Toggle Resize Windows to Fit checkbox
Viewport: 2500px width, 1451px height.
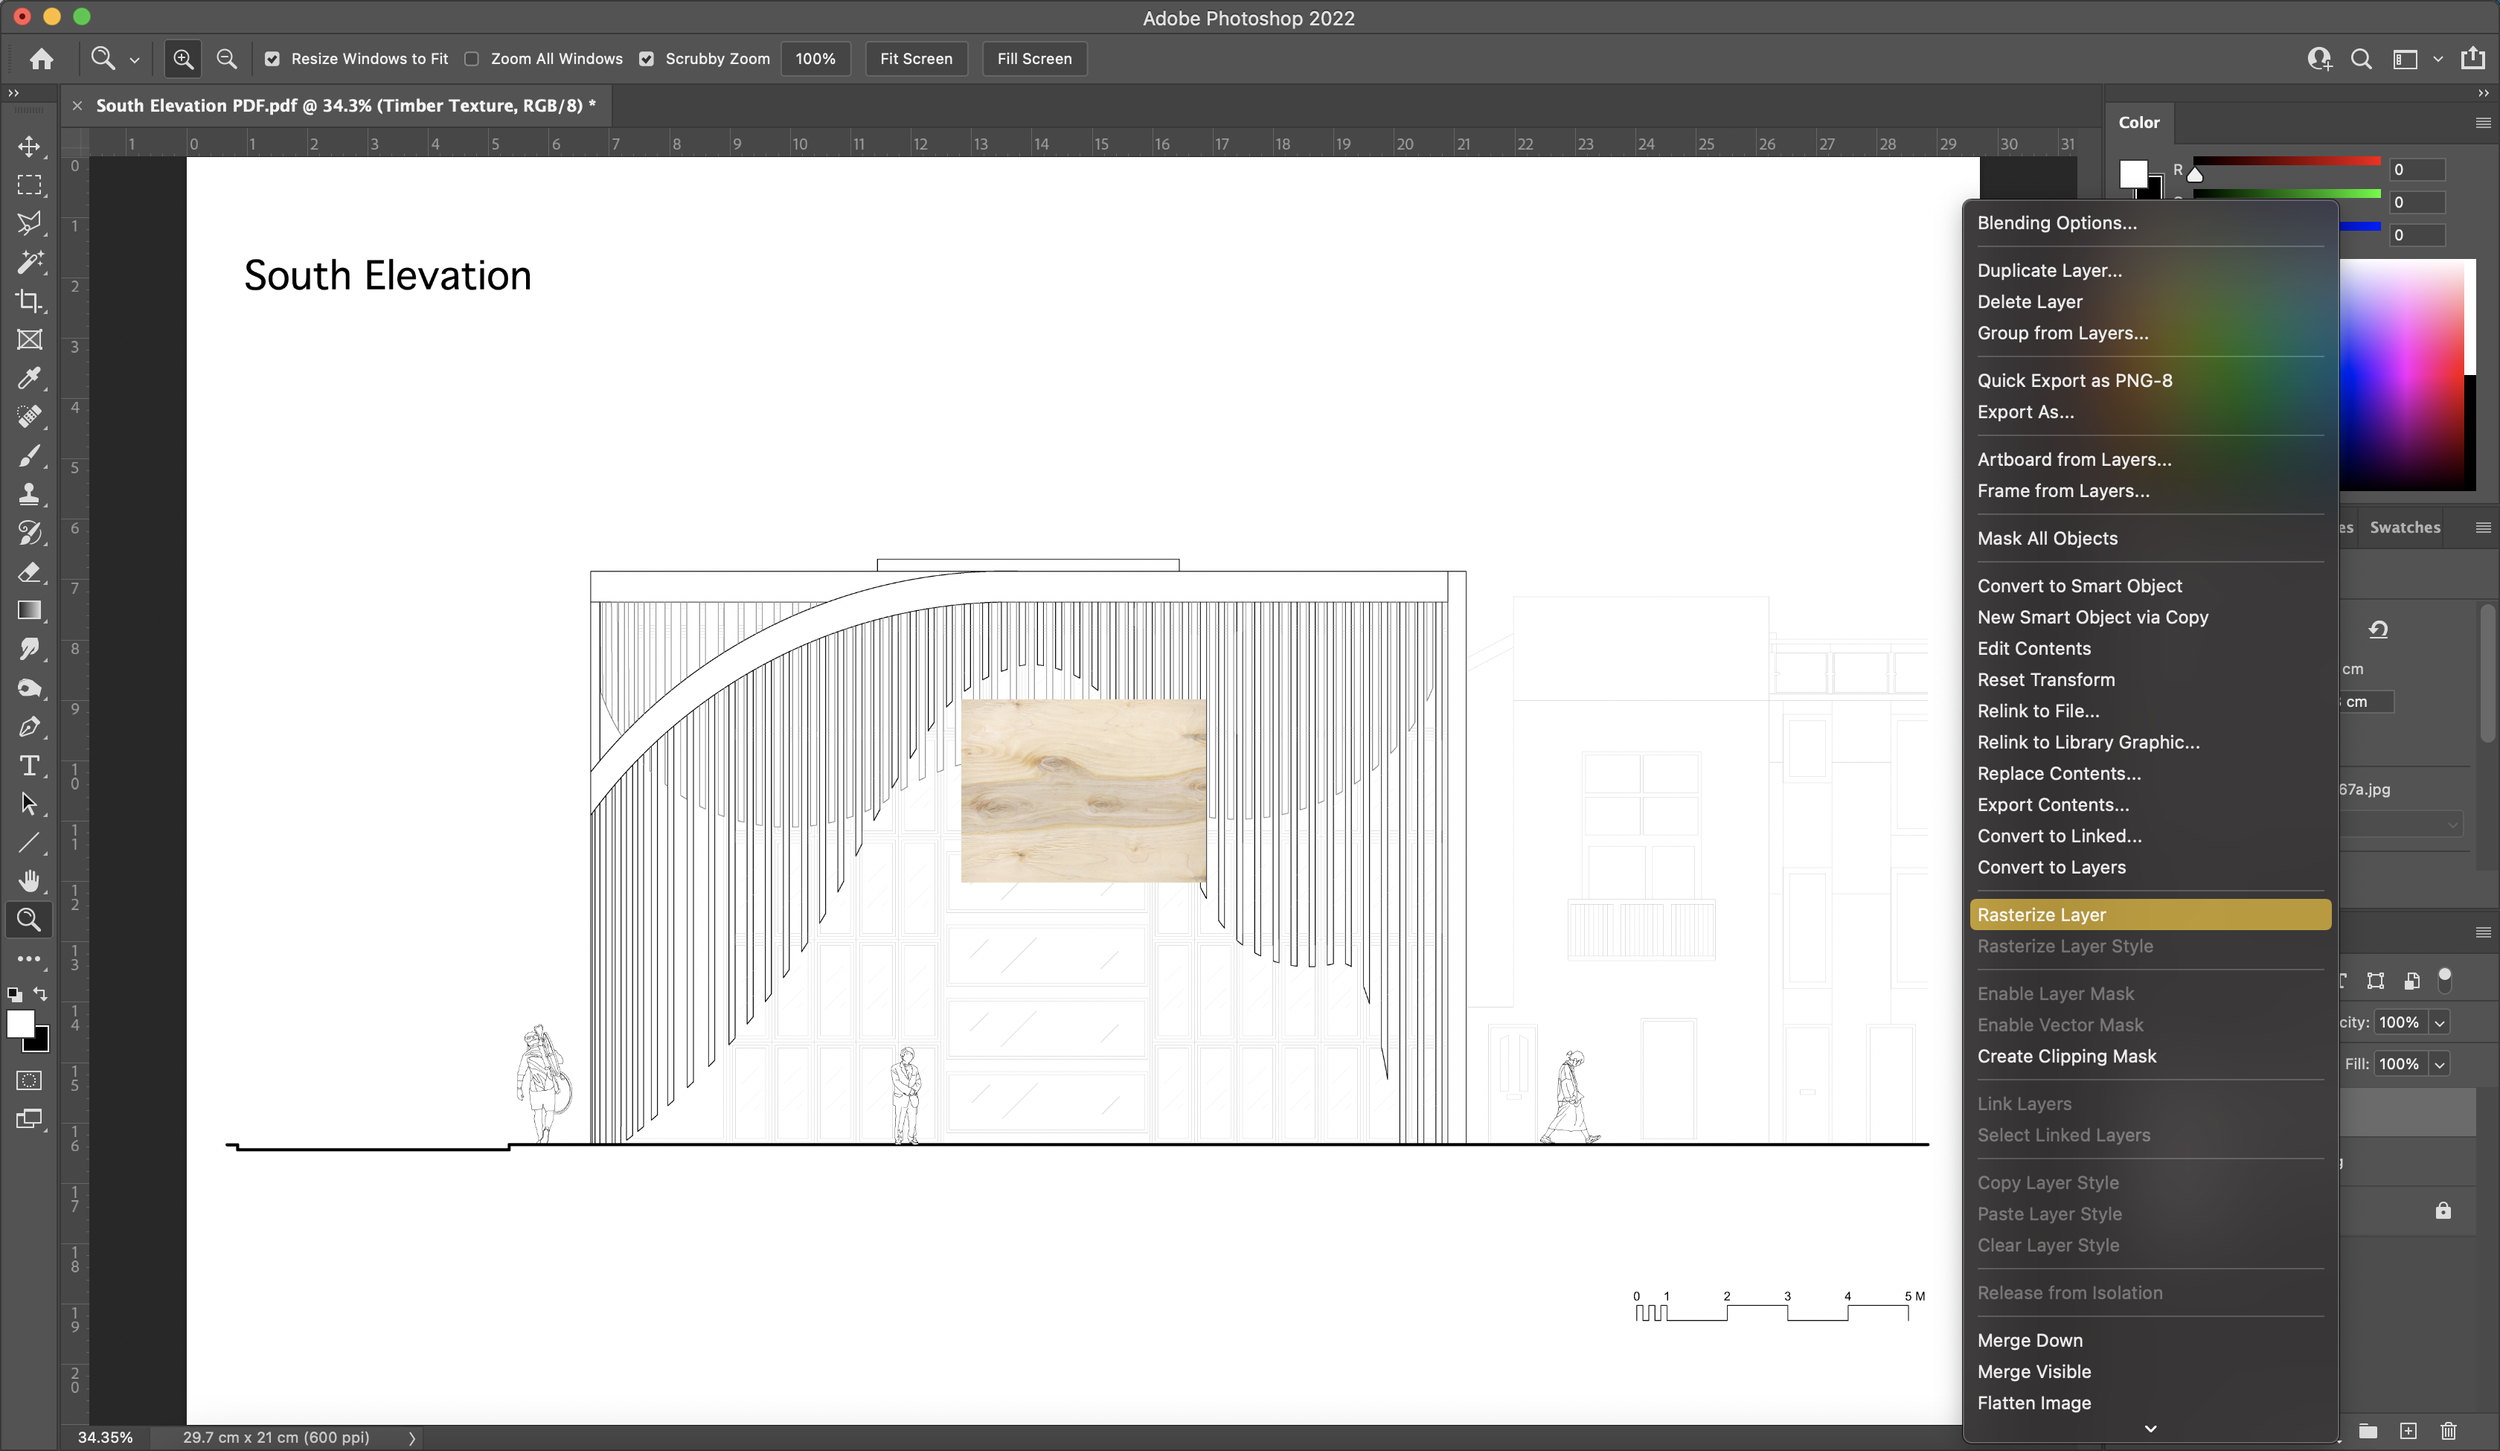(271, 59)
